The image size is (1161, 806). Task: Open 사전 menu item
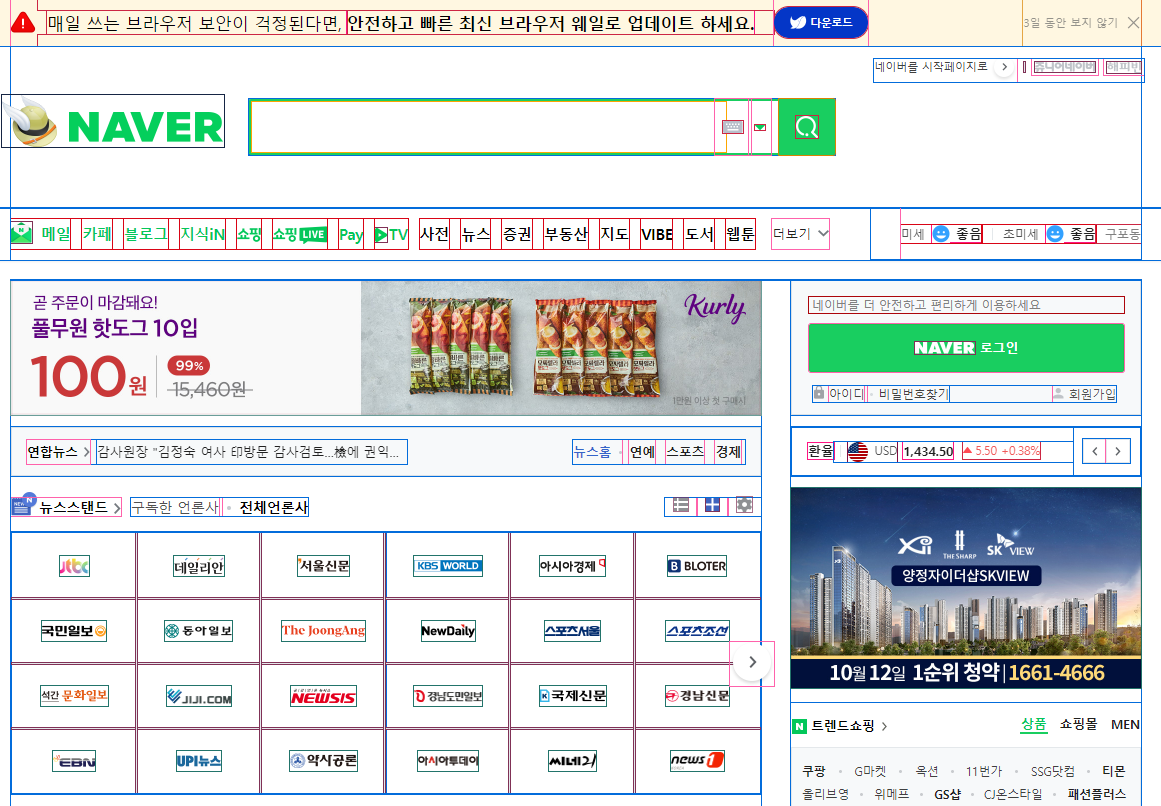435,234
